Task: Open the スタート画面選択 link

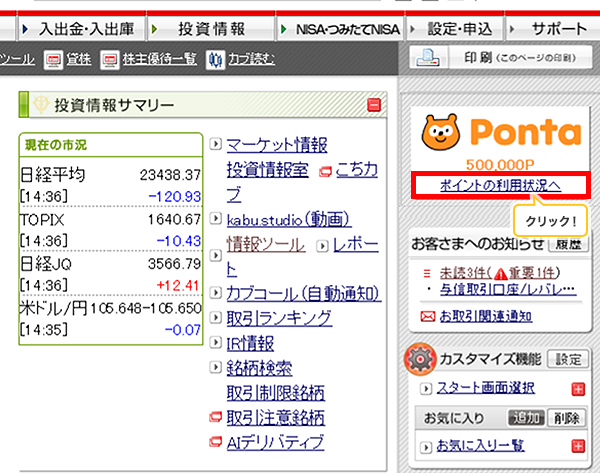Action: click(x=486, y=388)
